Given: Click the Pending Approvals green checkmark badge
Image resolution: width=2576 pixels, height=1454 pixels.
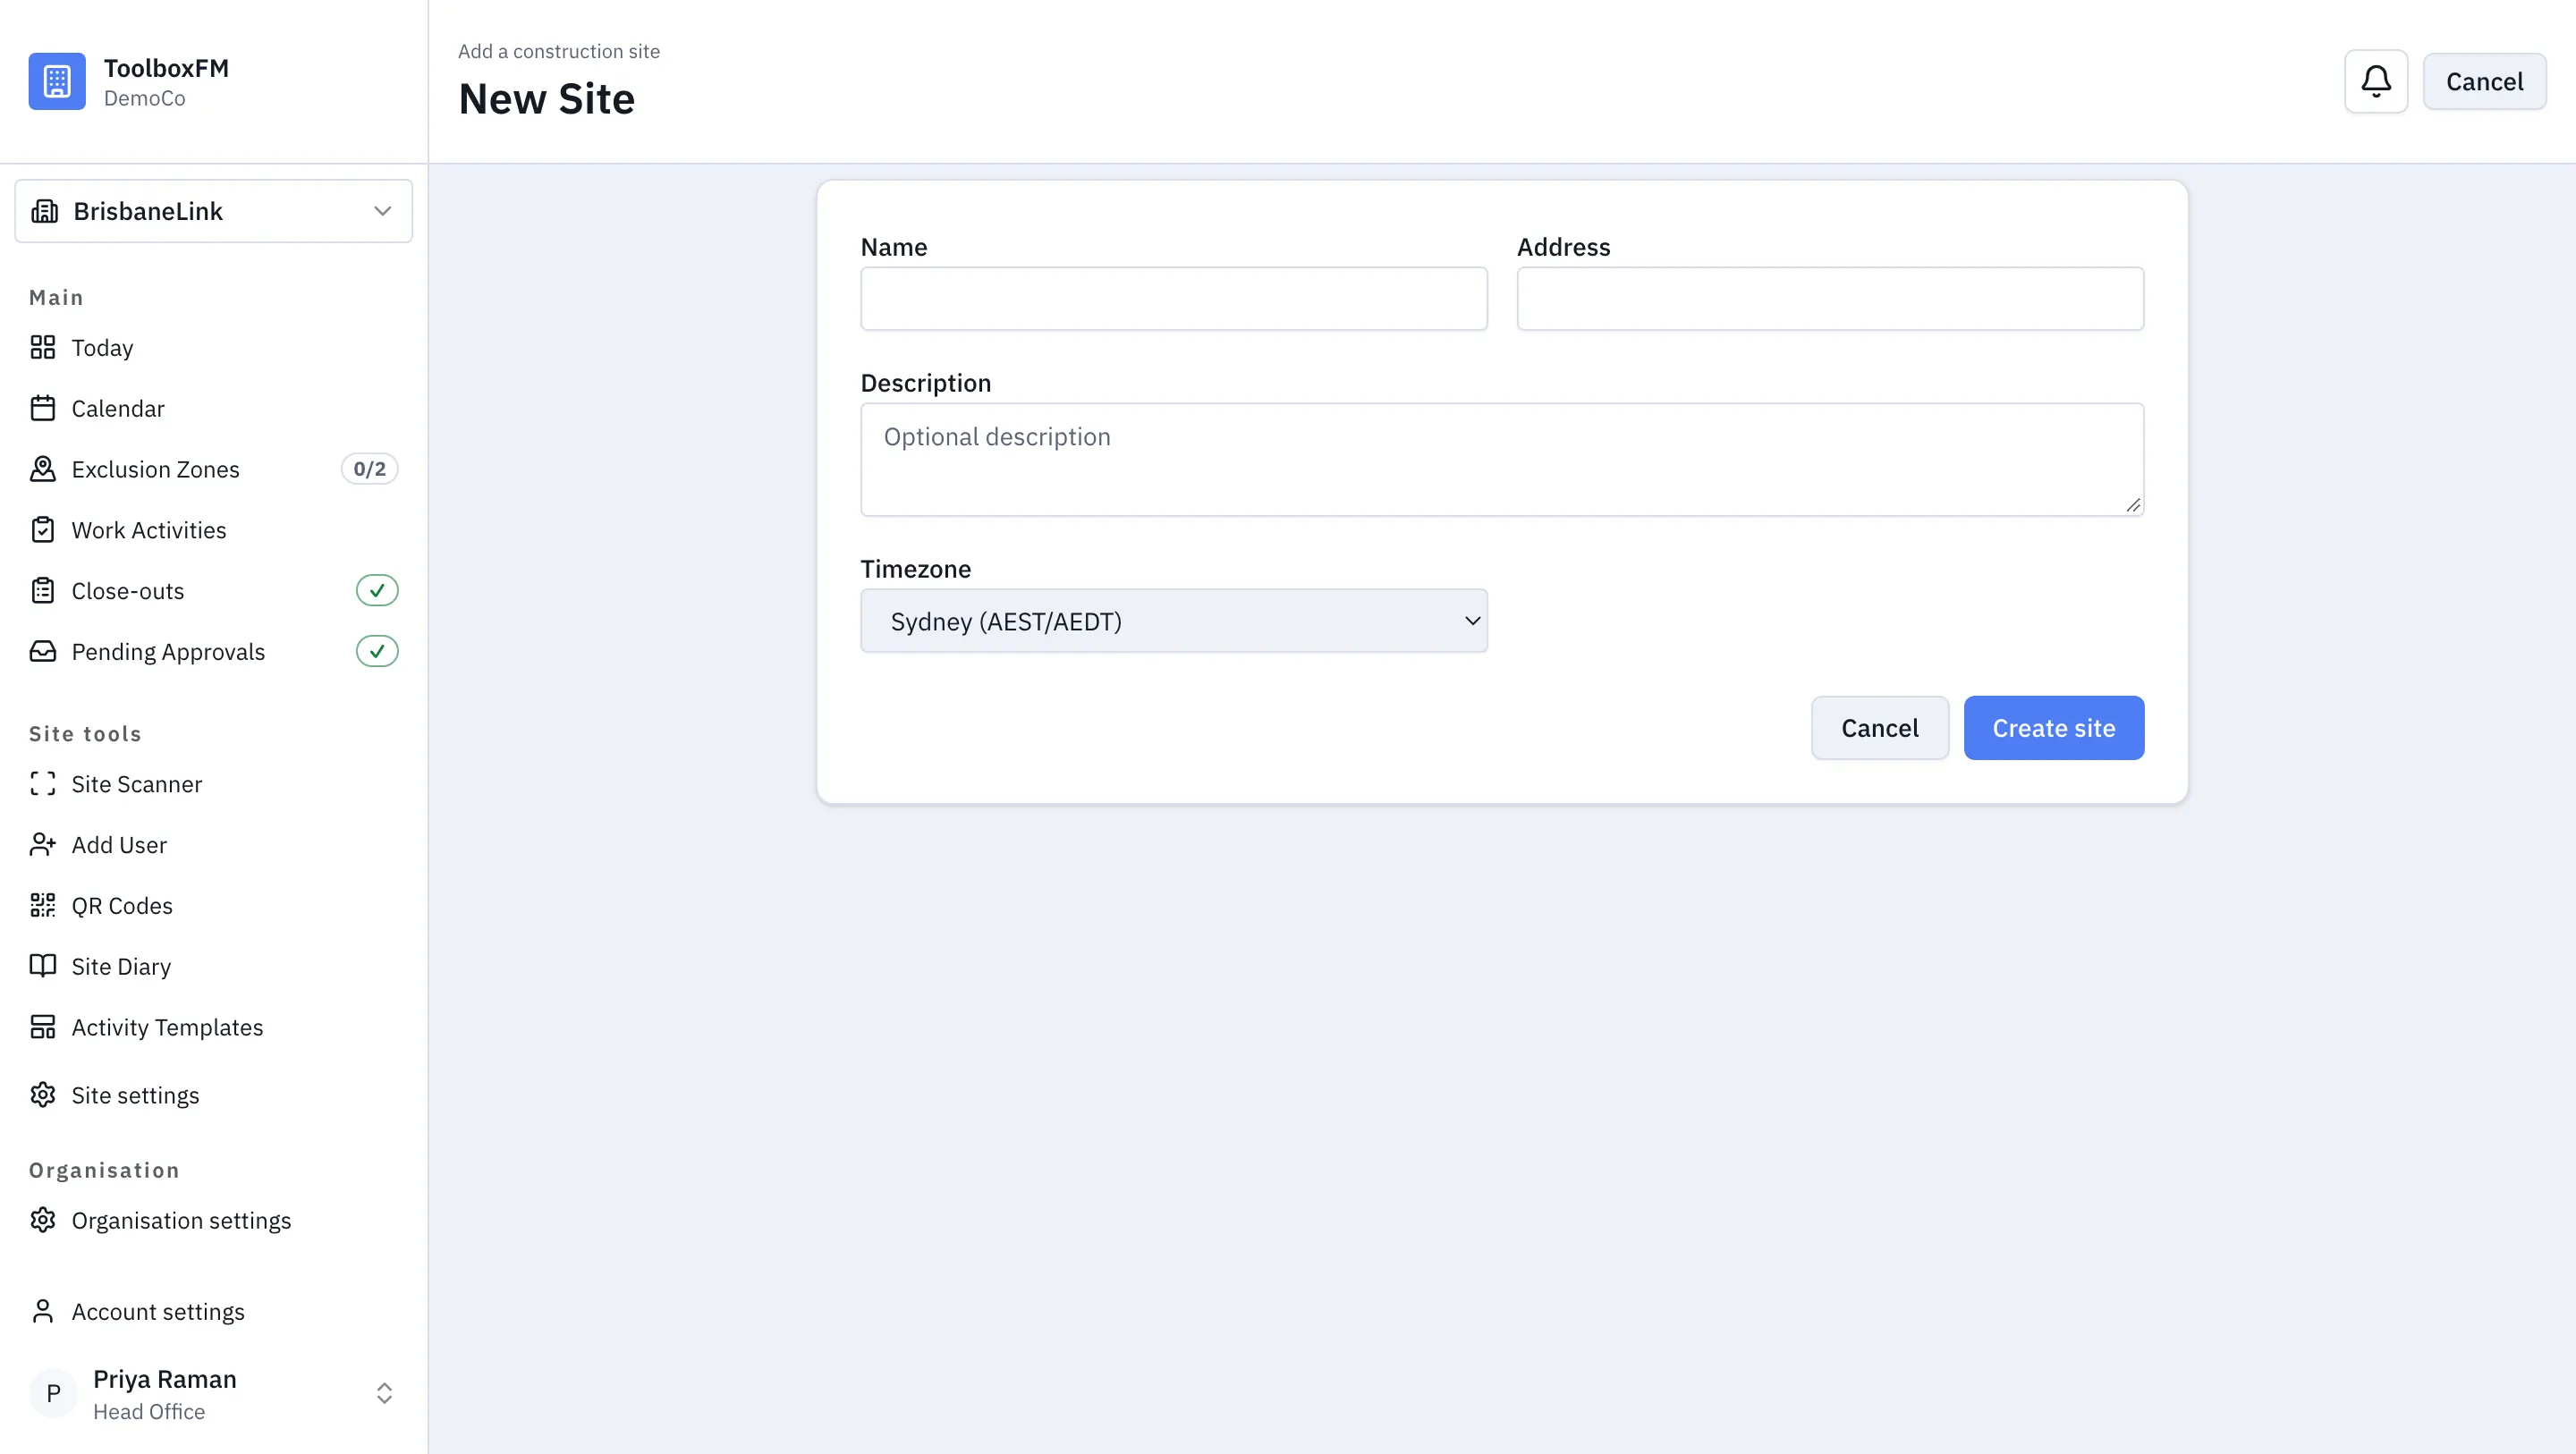Looking at the screenshot, I should pos(377,651).
